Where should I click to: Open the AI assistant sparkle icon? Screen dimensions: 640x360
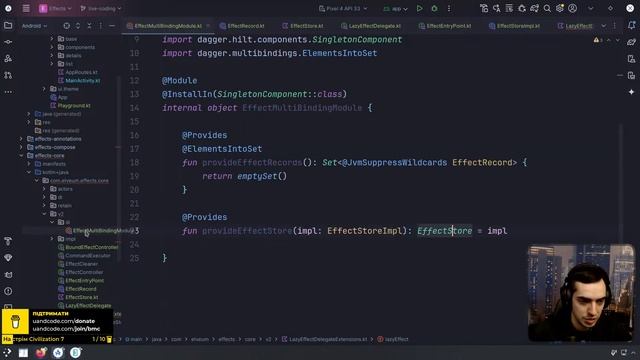pyautogui.click(x=631, y=92)
